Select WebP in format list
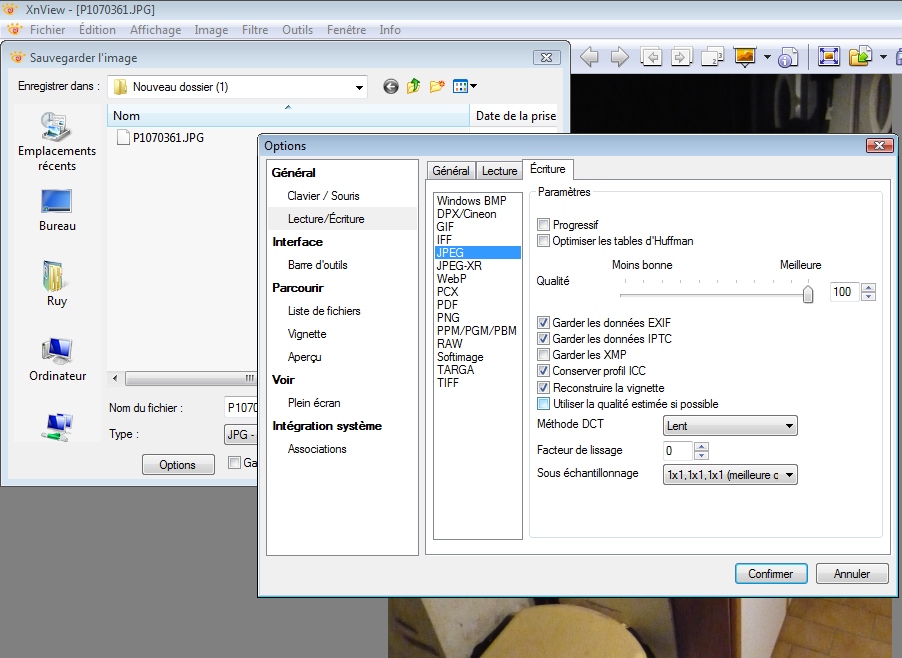 pos(452,278)
